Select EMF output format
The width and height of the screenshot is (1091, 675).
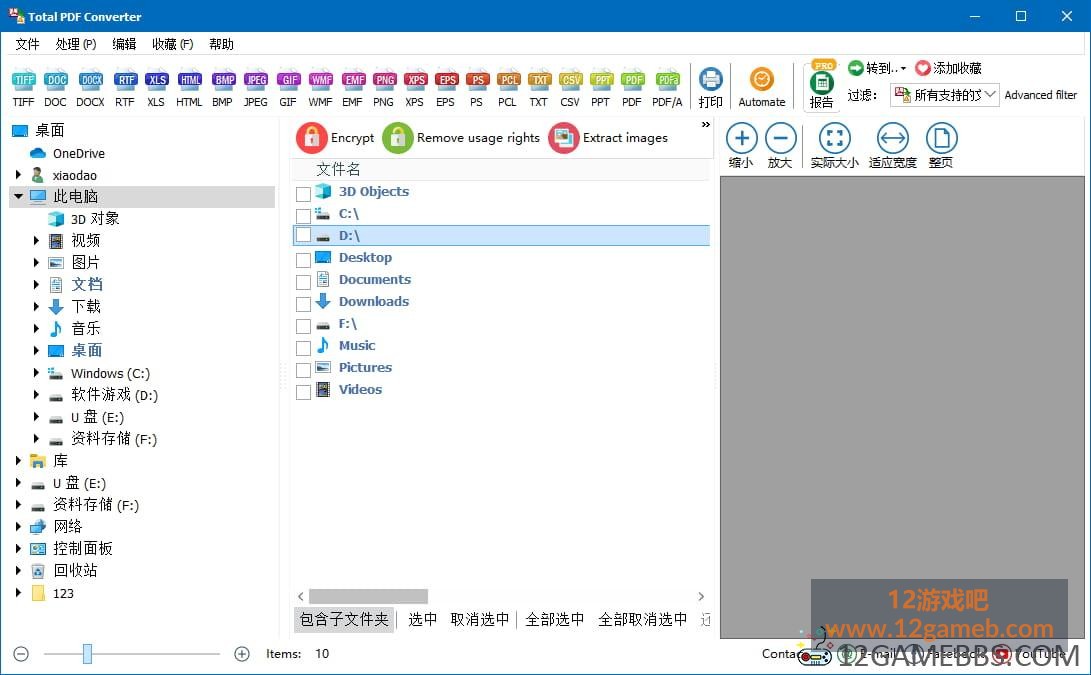point(353,88)
